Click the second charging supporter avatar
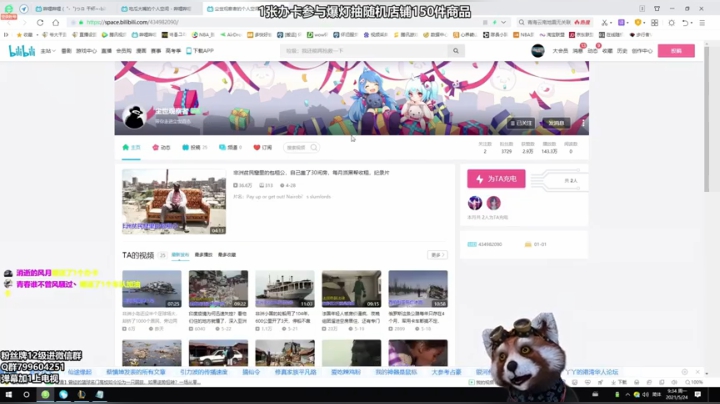The image size is (720, 404). (x=494, y=202)
